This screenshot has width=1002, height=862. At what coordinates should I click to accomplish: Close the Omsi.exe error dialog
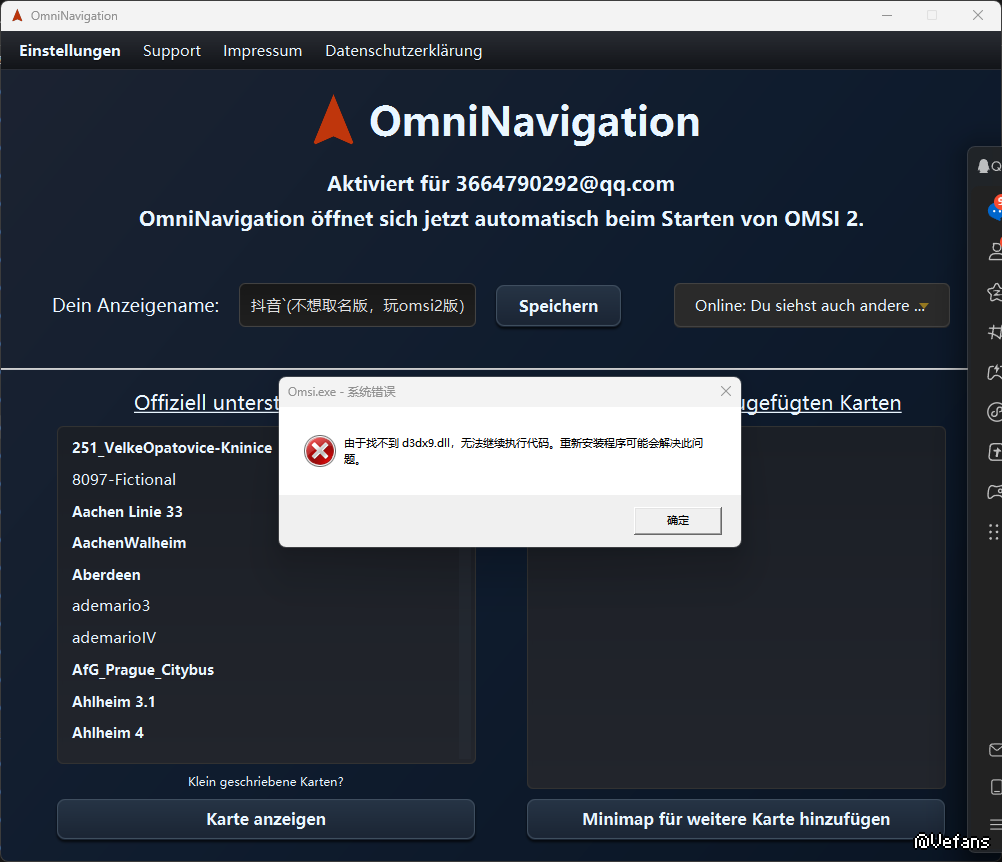[x=725, y=391]
